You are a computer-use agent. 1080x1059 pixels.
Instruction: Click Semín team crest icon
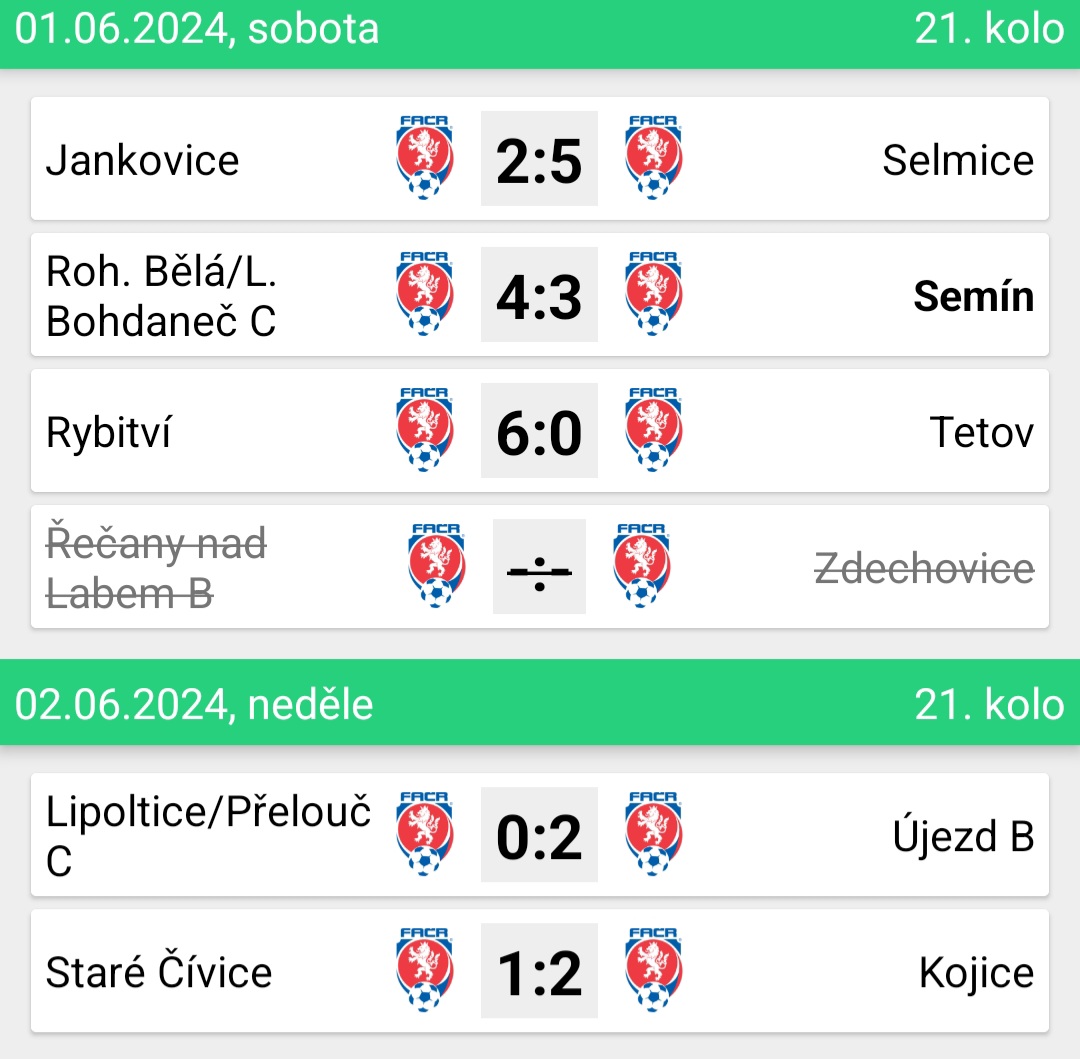point(653,294)
